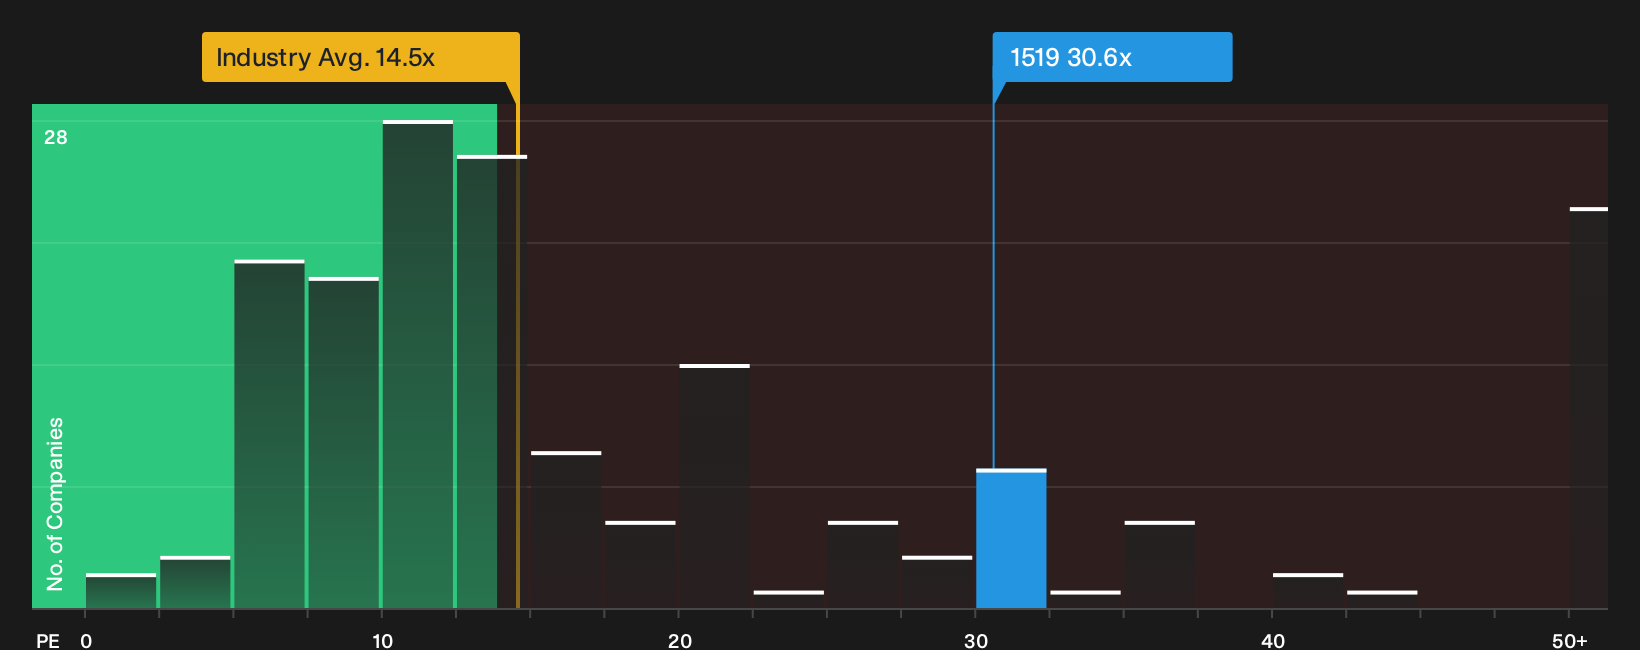Click the bar starting at PE 40
Image resolution: width=1640 pixels, height=650 pixels.
[1308, 591]
